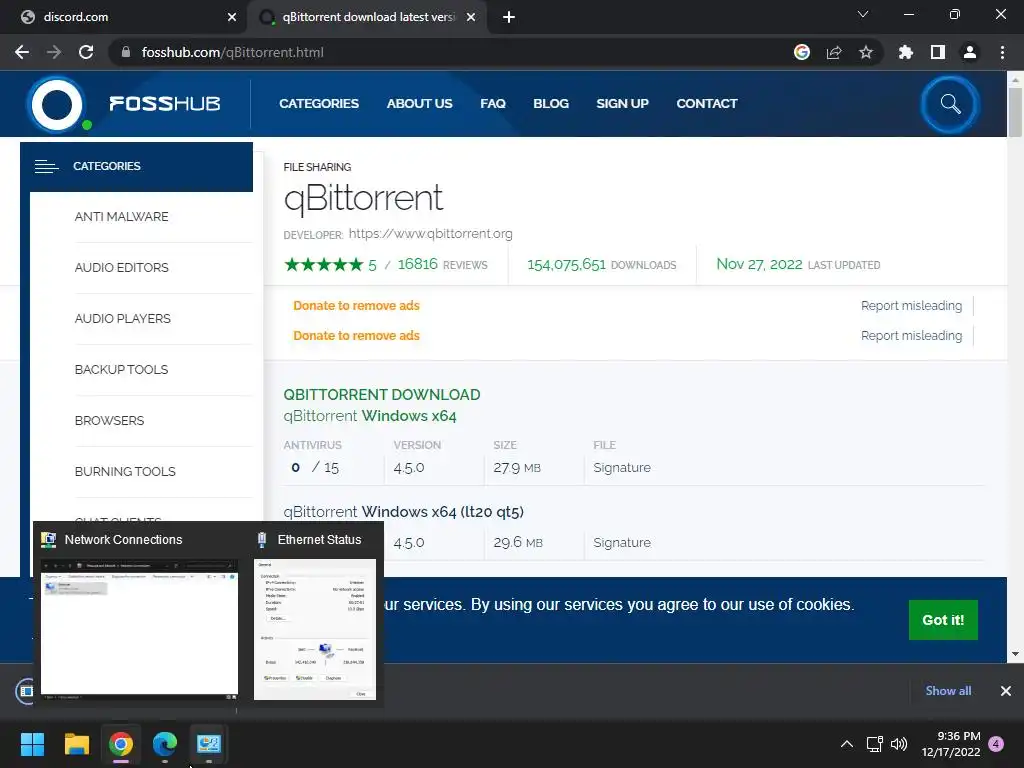
Task: Close the downloads bar
Action: [x=1006, y=691]
